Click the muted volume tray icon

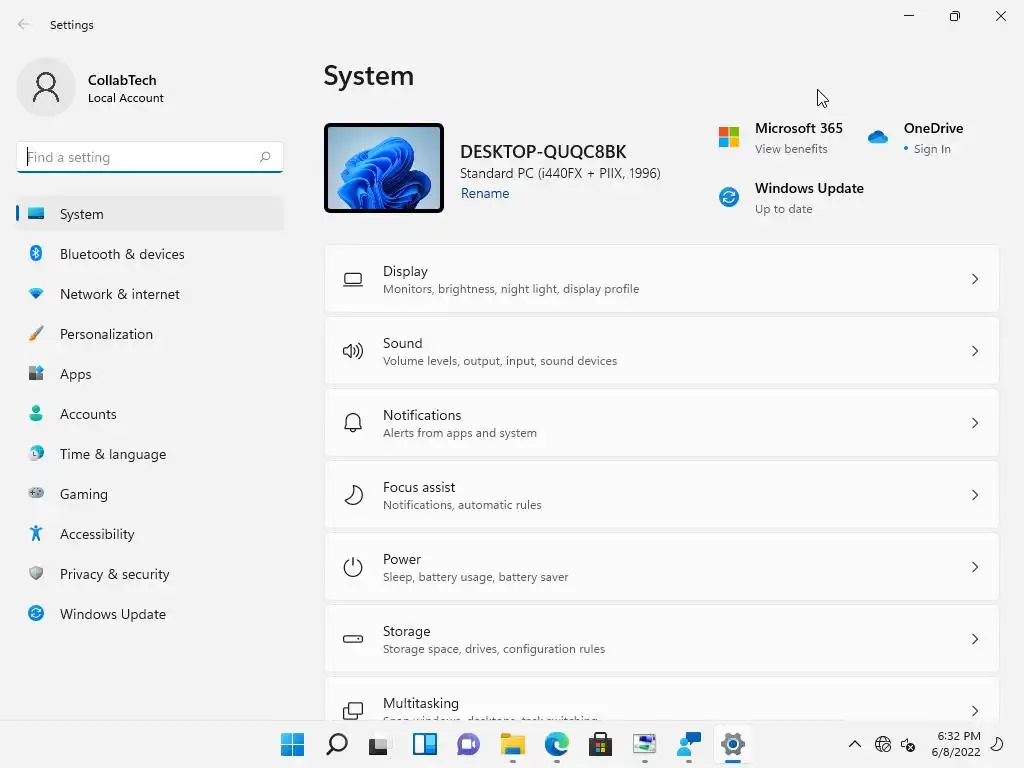coord(908,744)
